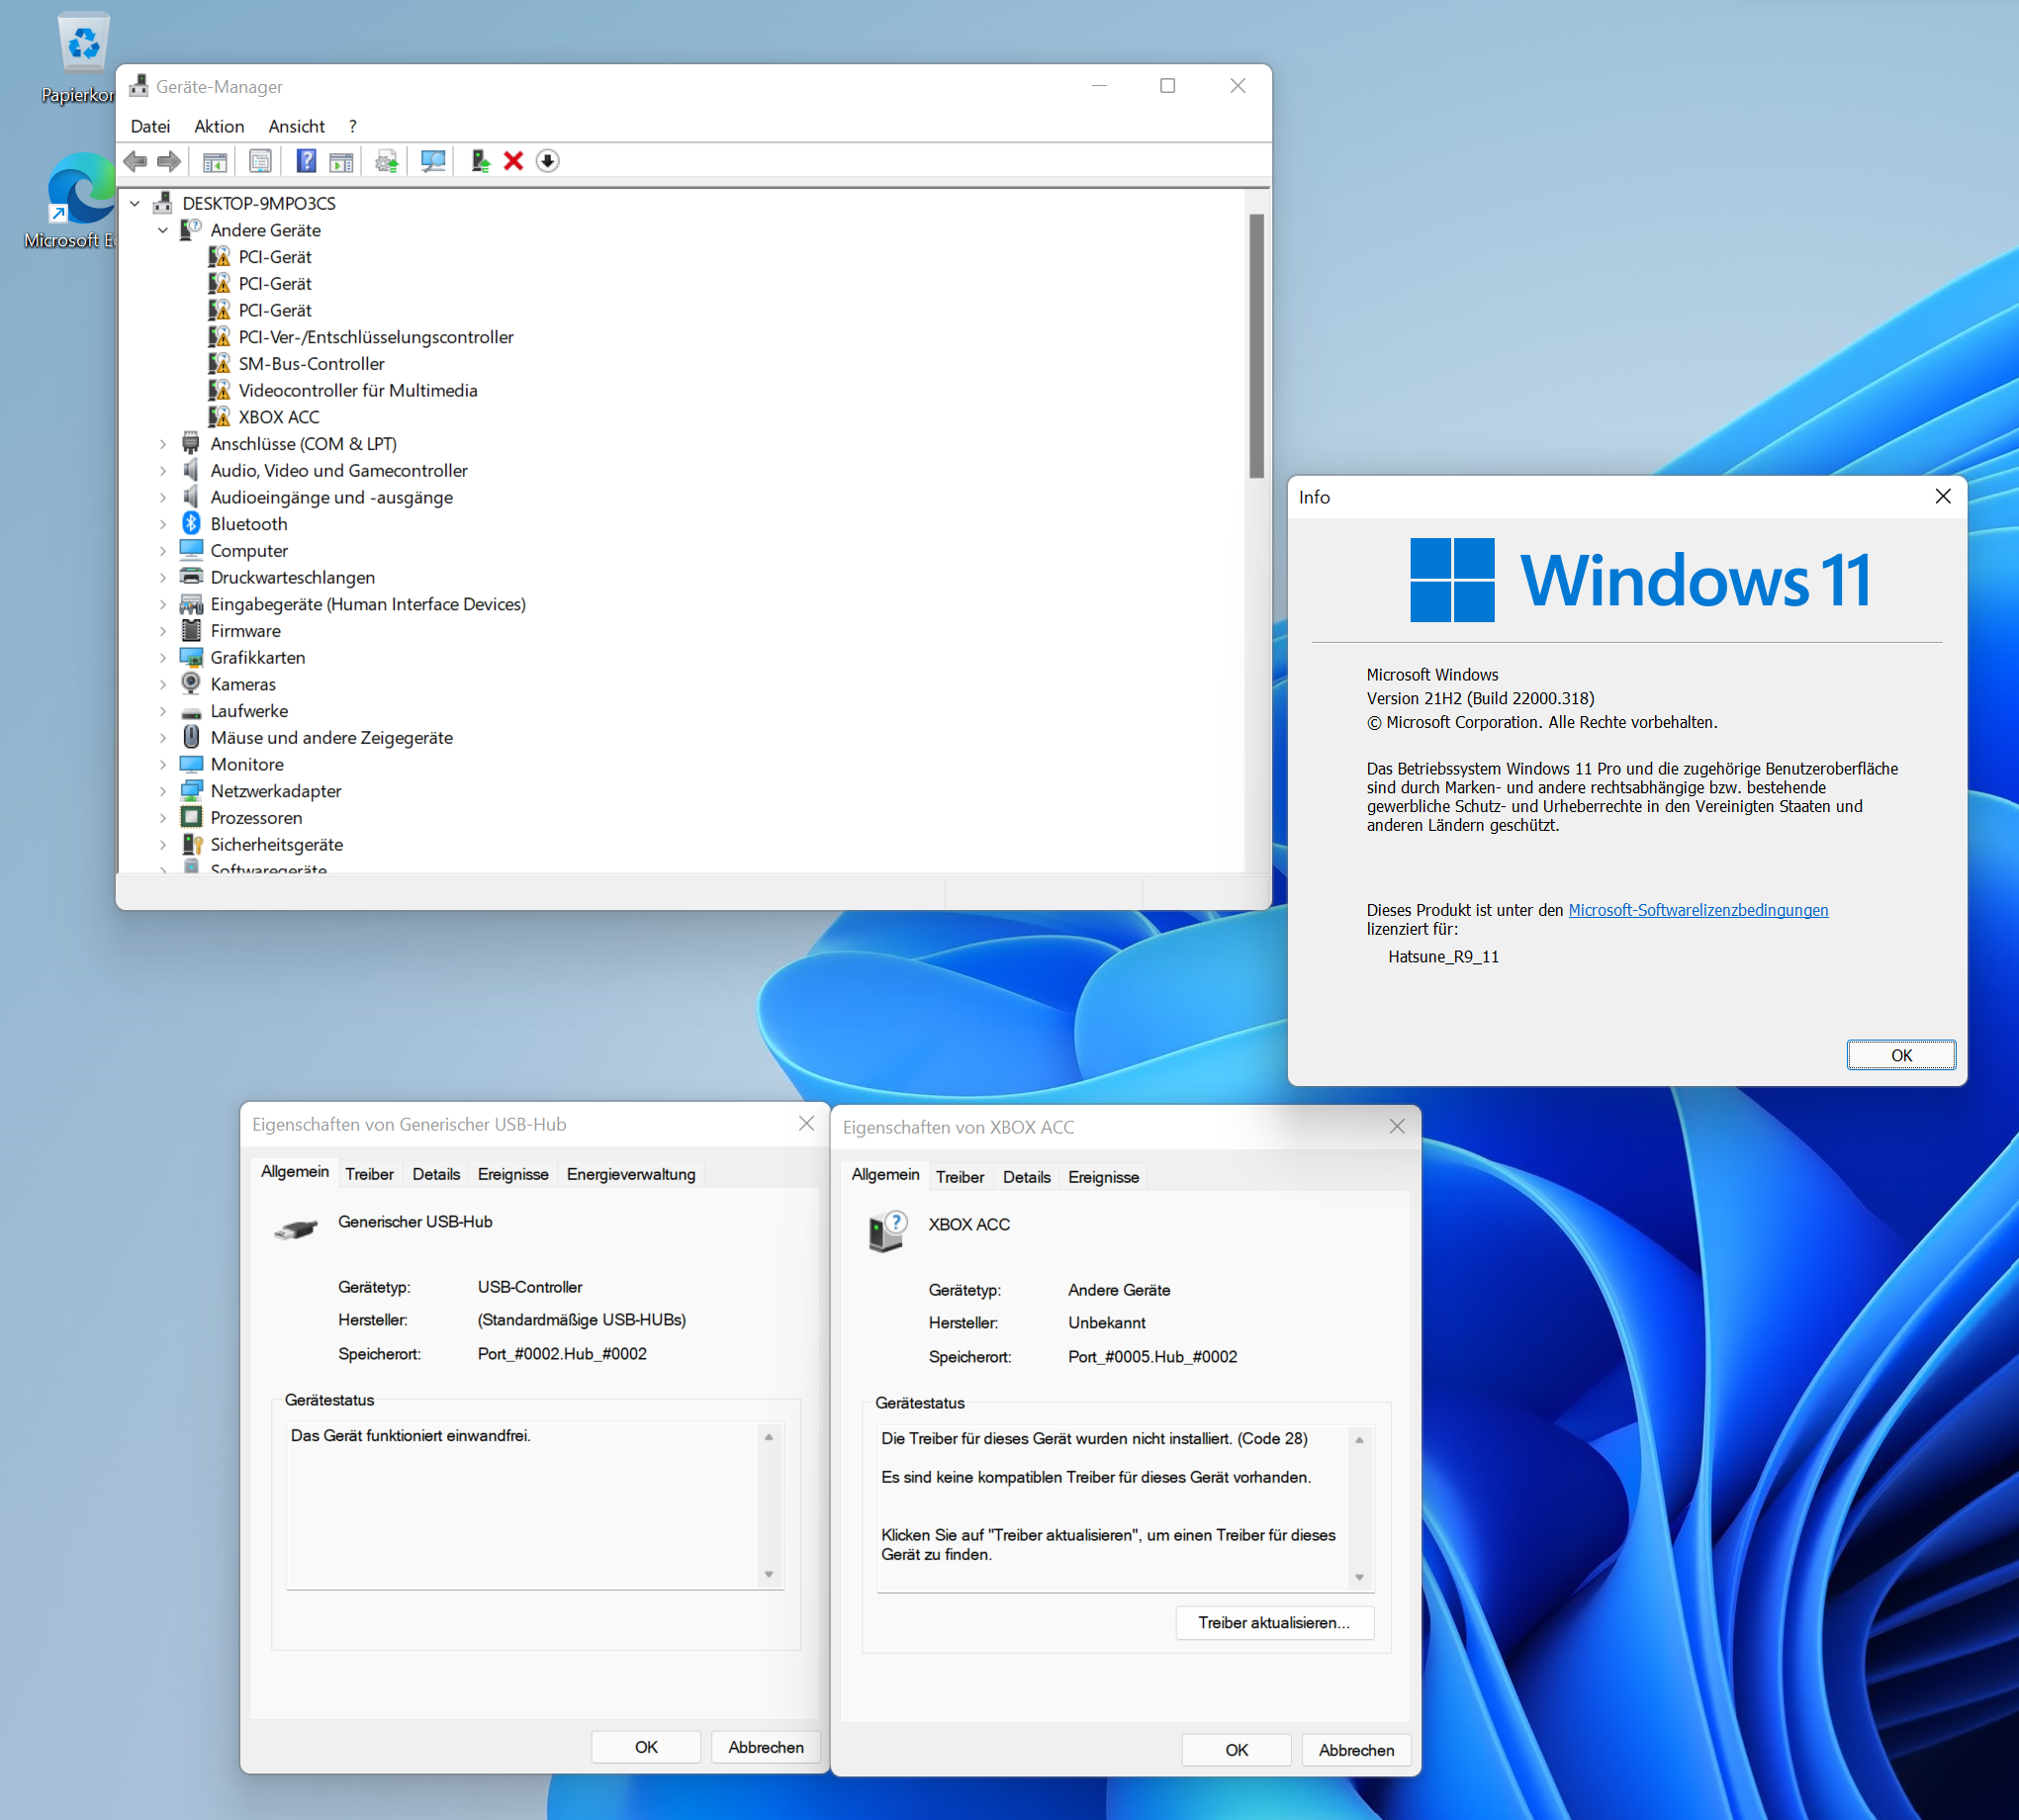Click the down-arrow disable device icon
The image size is (2019, 1820).
click(x=547, y=161)
